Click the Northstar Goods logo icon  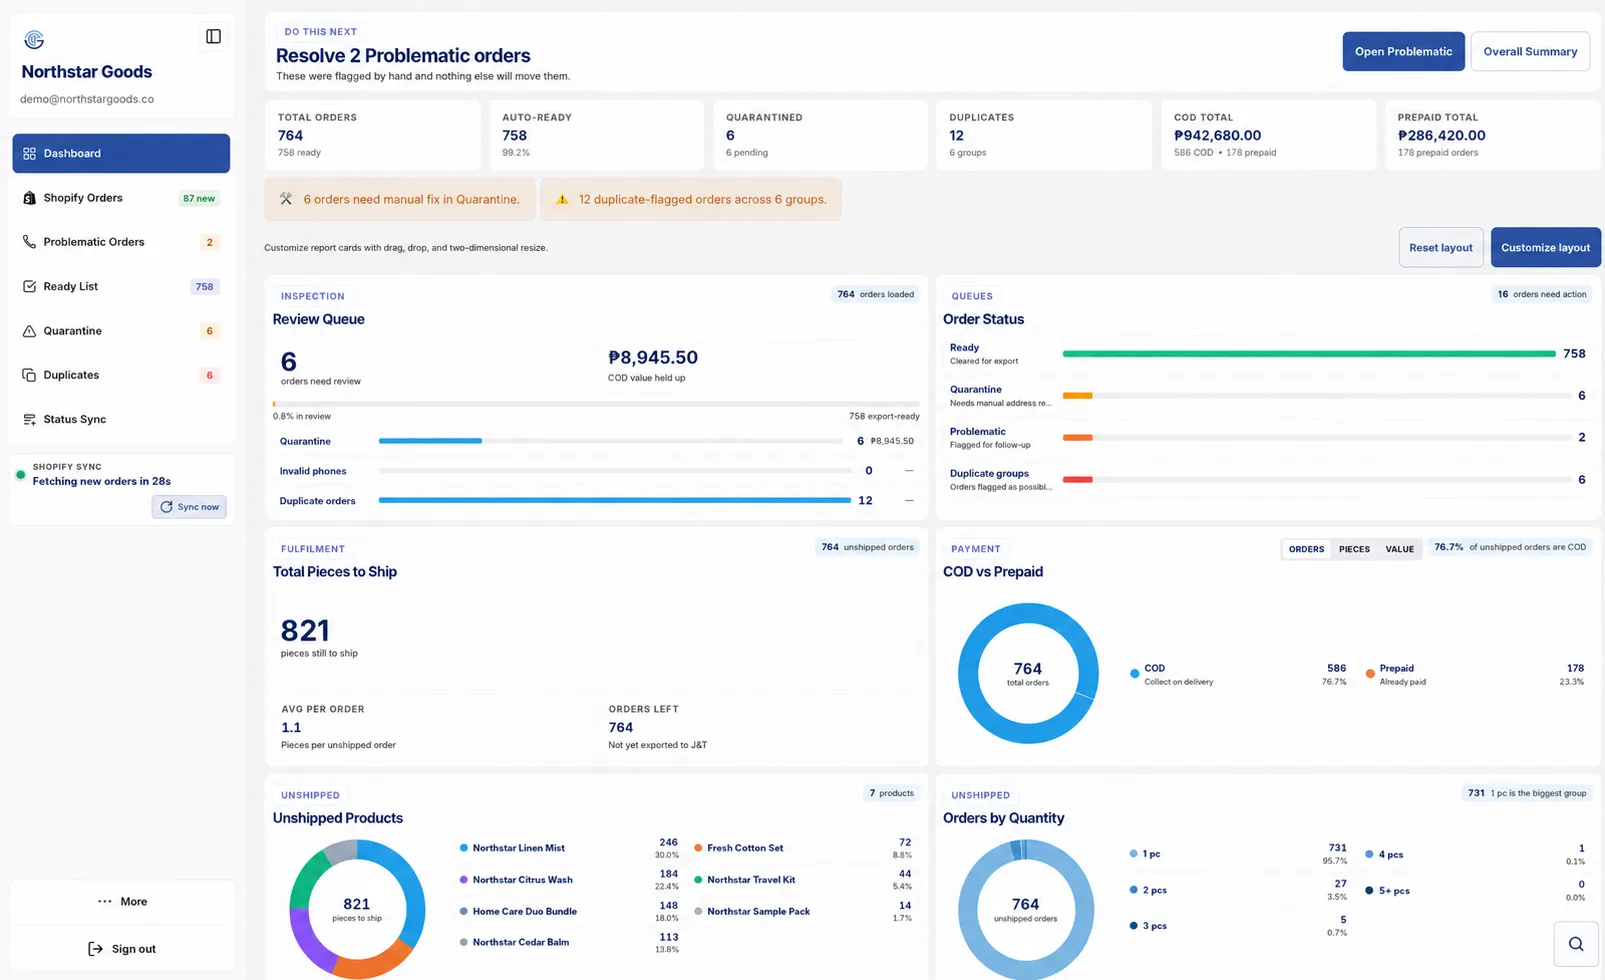34,39
